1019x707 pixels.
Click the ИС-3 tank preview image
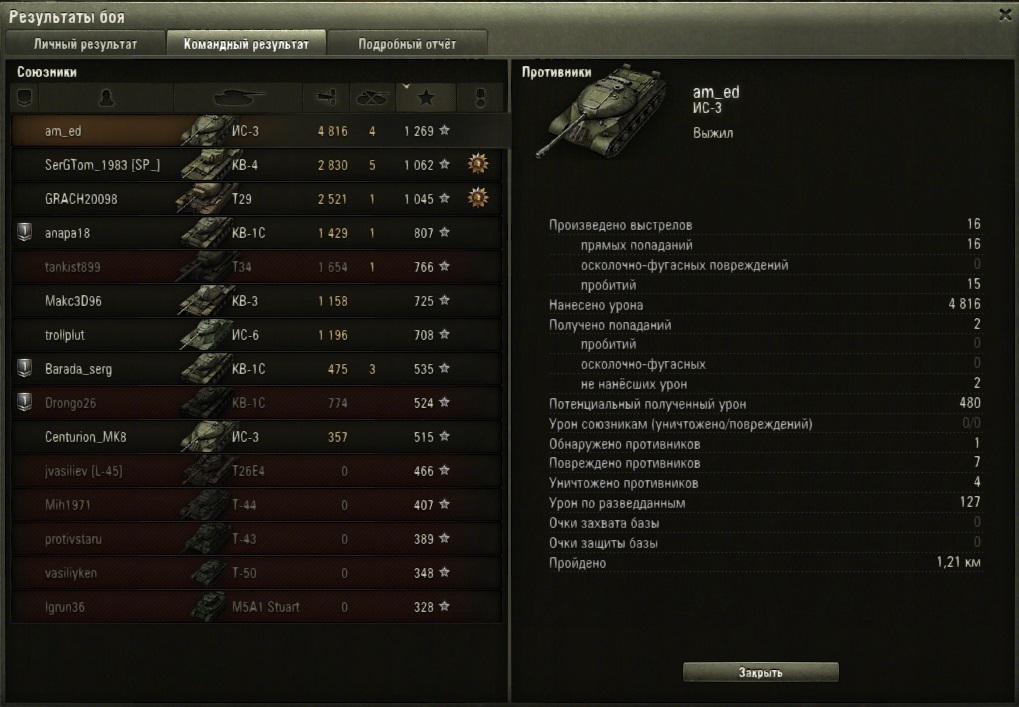coord(601,110)
